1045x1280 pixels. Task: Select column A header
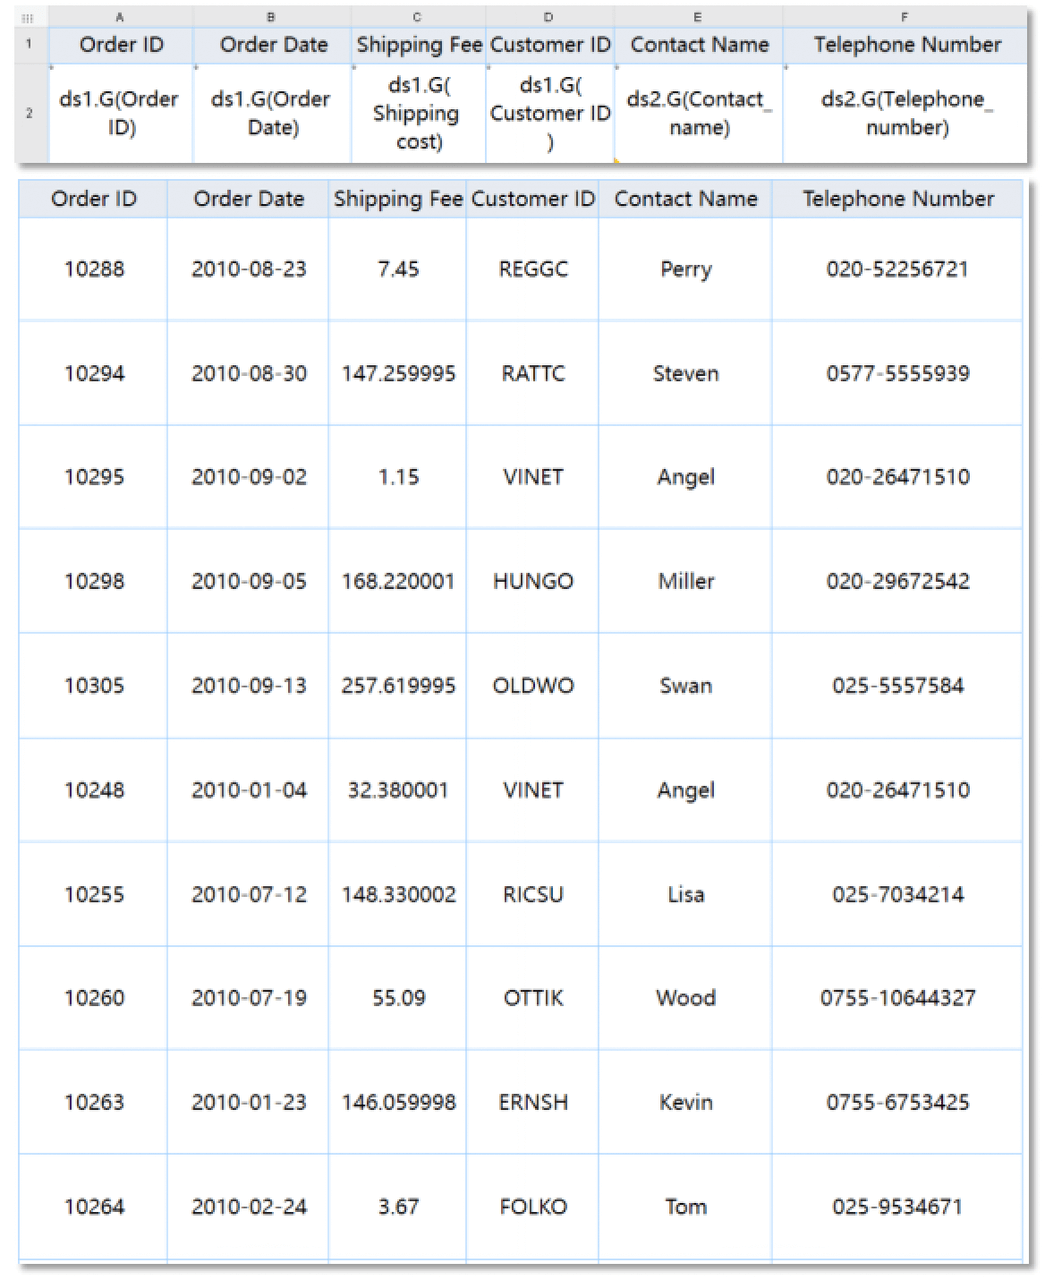click(120, 17)
